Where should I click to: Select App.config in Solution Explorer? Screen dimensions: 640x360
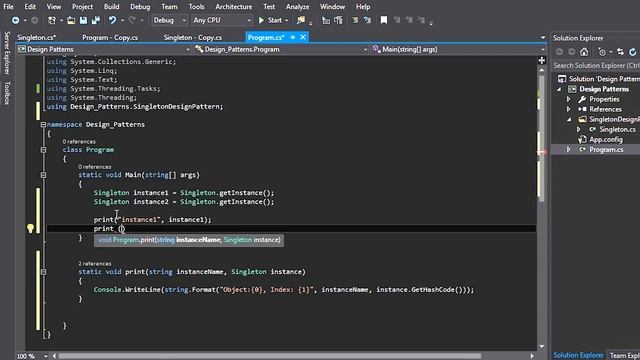tap(606, 140)
